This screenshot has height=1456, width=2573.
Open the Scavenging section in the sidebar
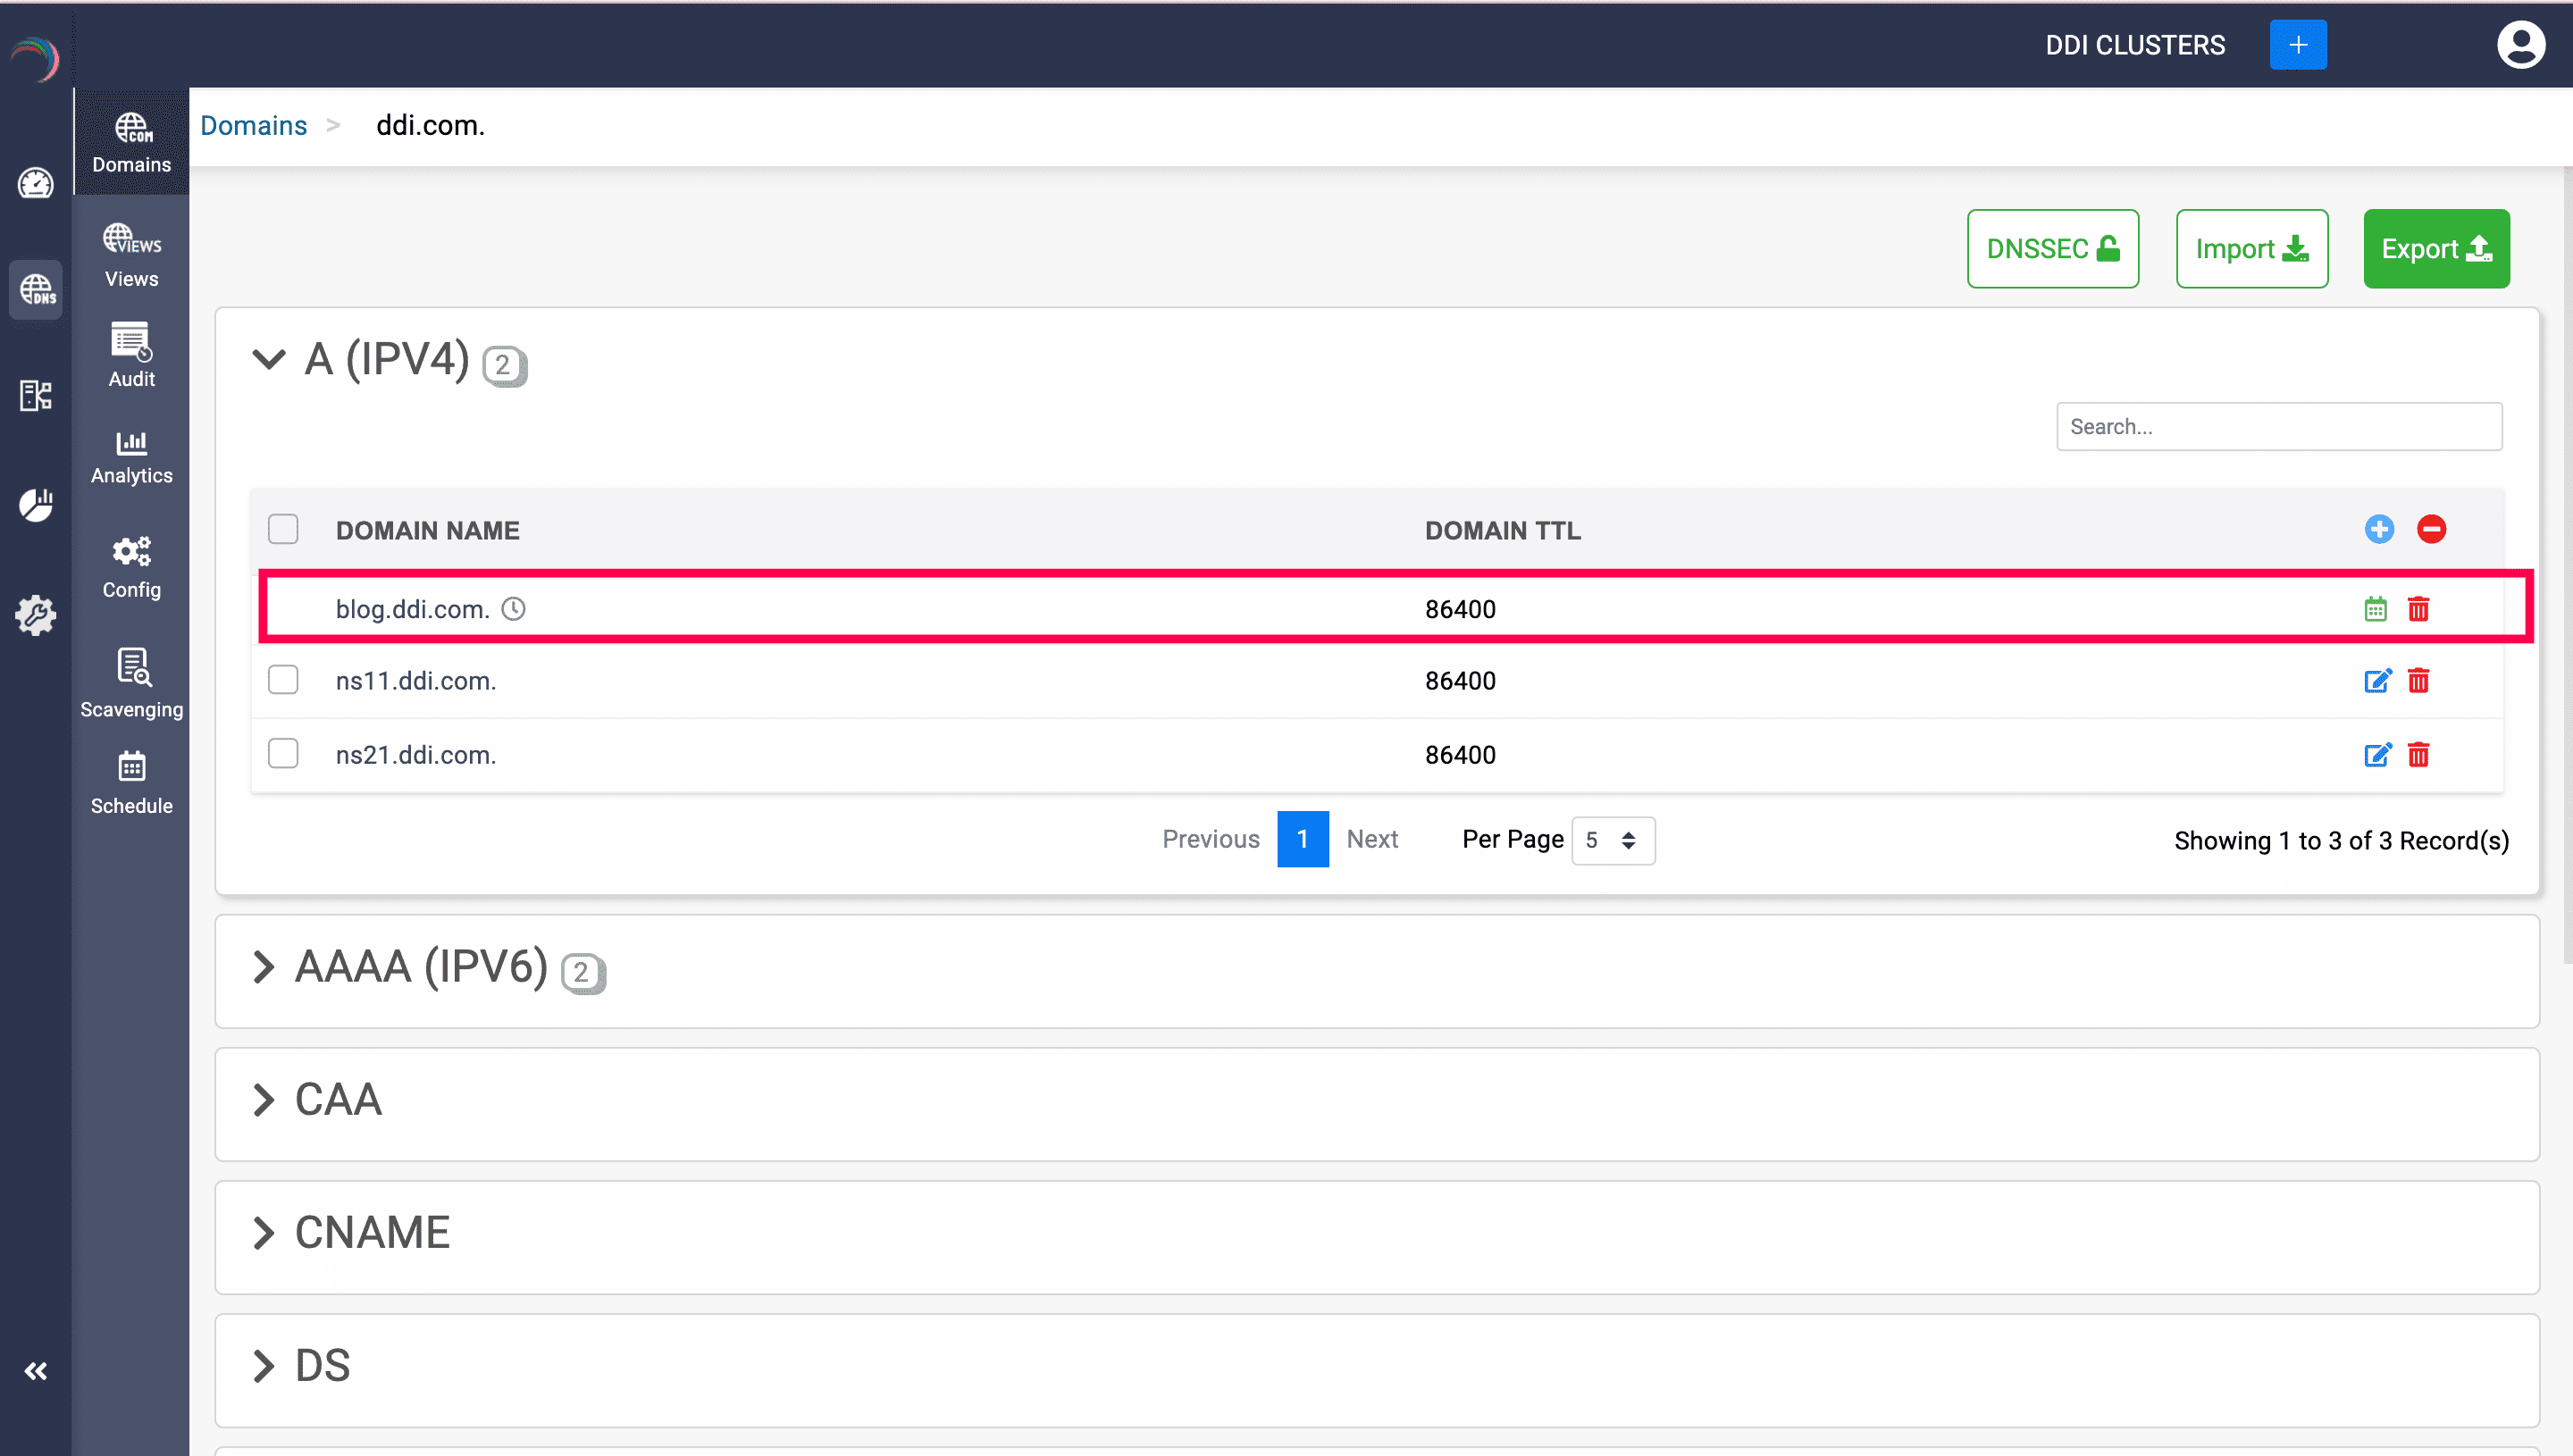tap(131, 684)
